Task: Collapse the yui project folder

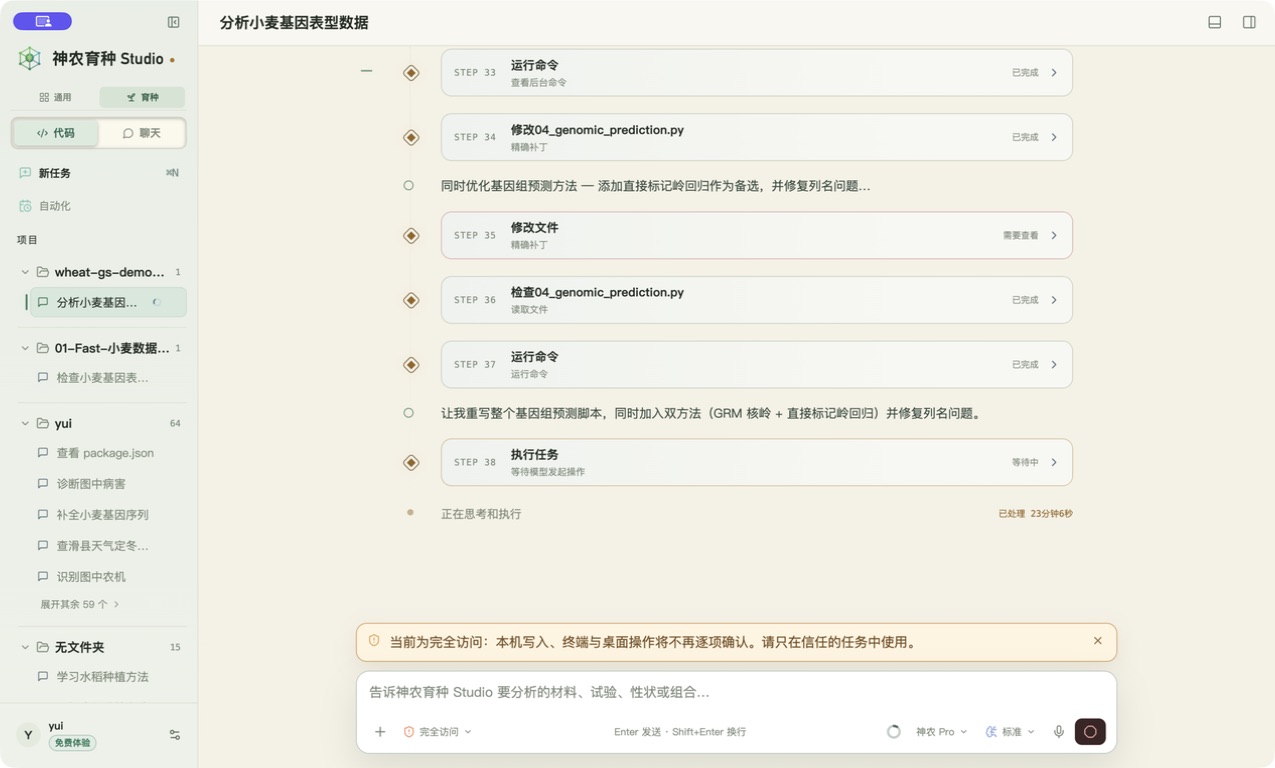Action: pos(25,423)
